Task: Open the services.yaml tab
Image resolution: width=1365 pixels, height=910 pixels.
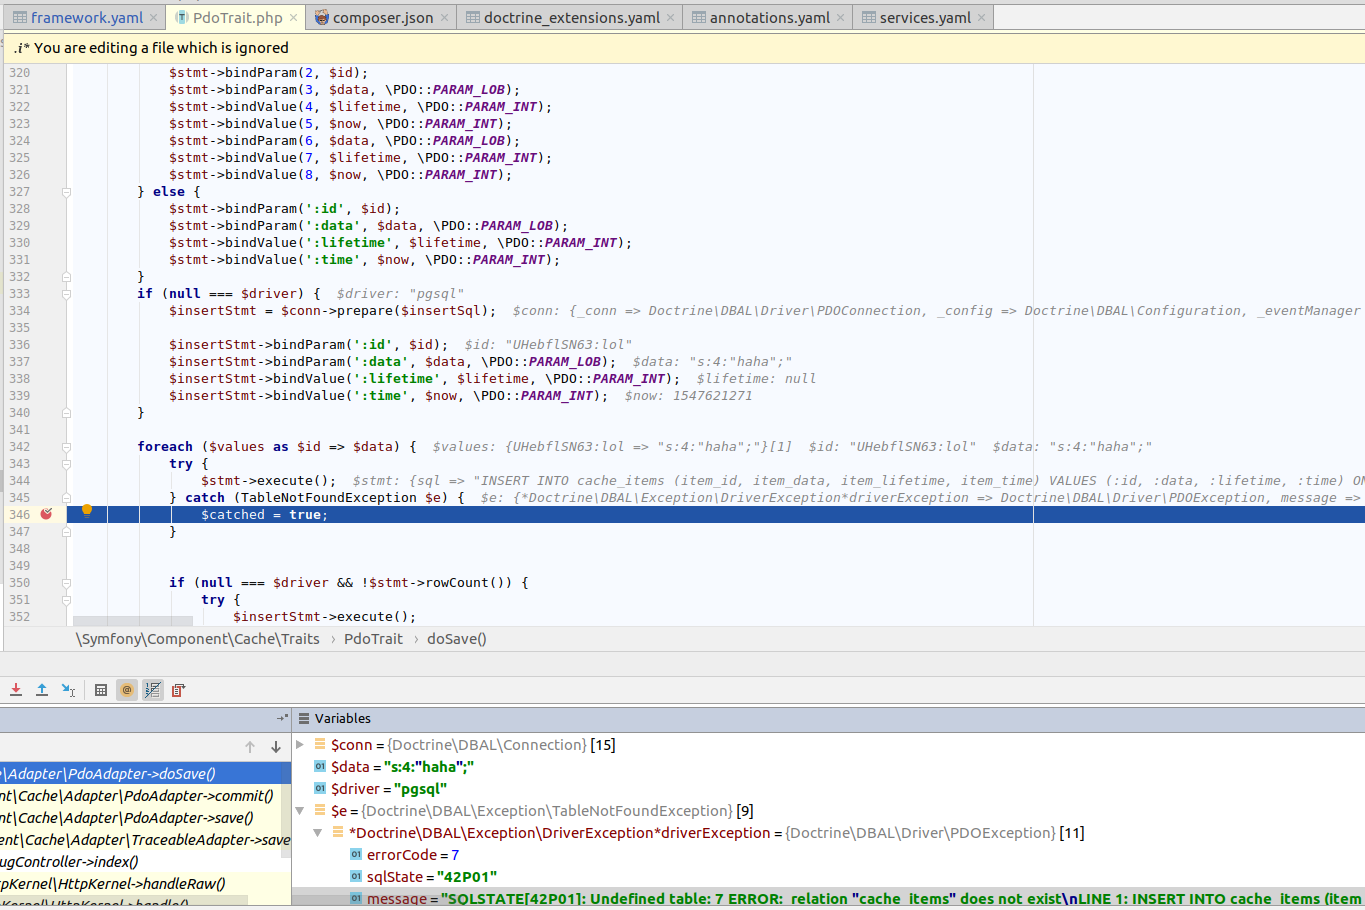Action: tap(925, 17)
